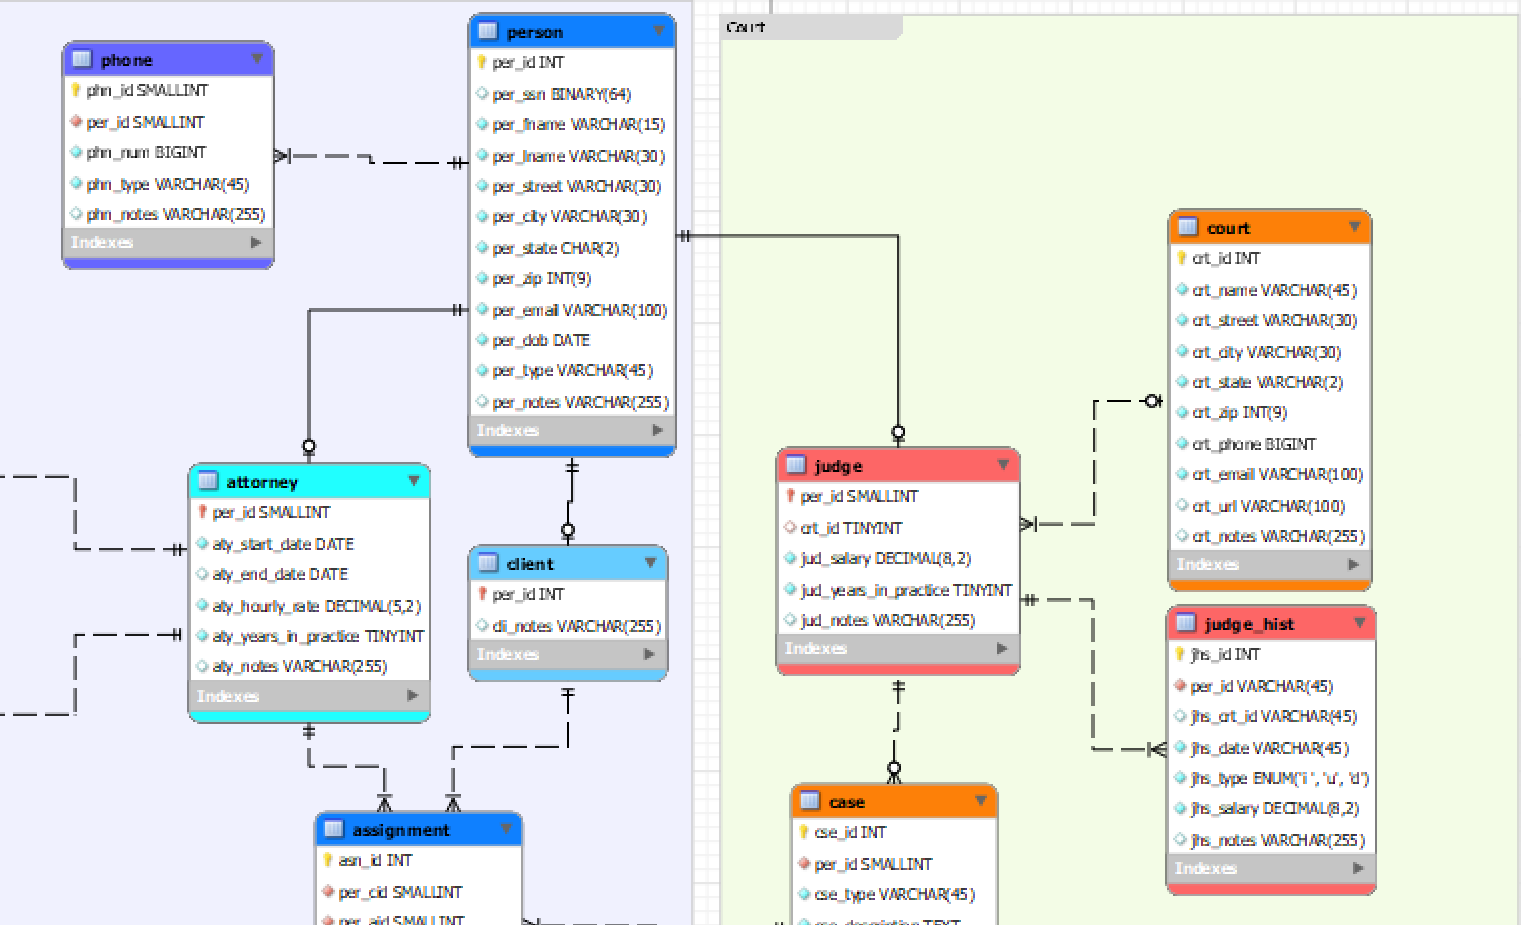Image resolution: width=1521 pixels, height=925 pixels.
Task: Click diamond icon of cli_notes column
Action: coord(482,626)
